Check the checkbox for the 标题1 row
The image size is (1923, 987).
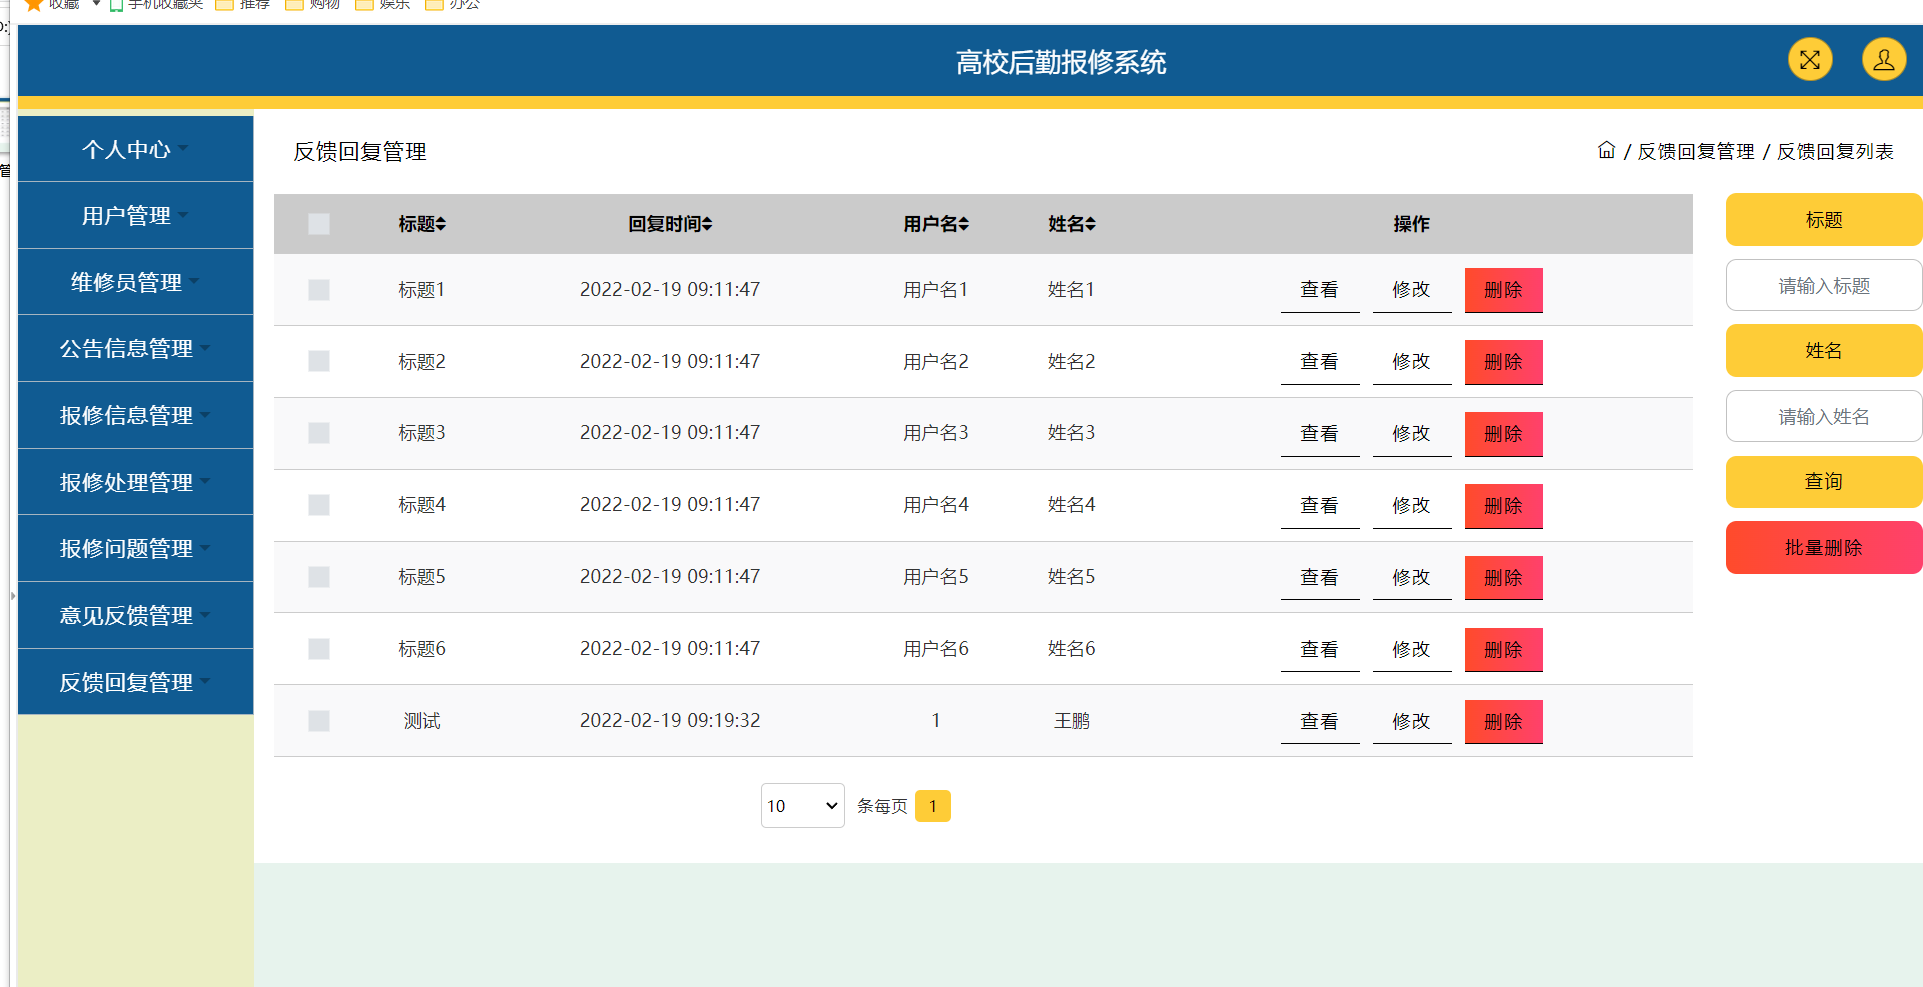(319, 290)
